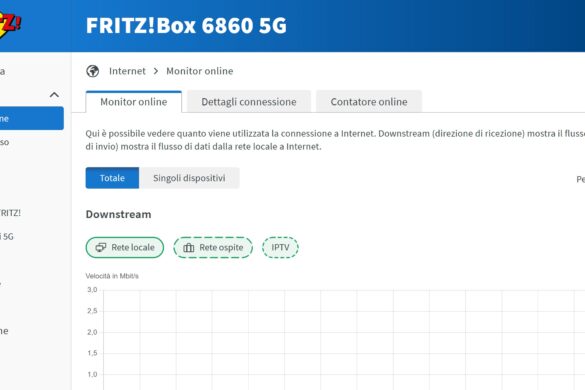Click the 2,0 value on chart axis
Image resolution: width=585 pixels, height=390 pixels.
(92, 332)
